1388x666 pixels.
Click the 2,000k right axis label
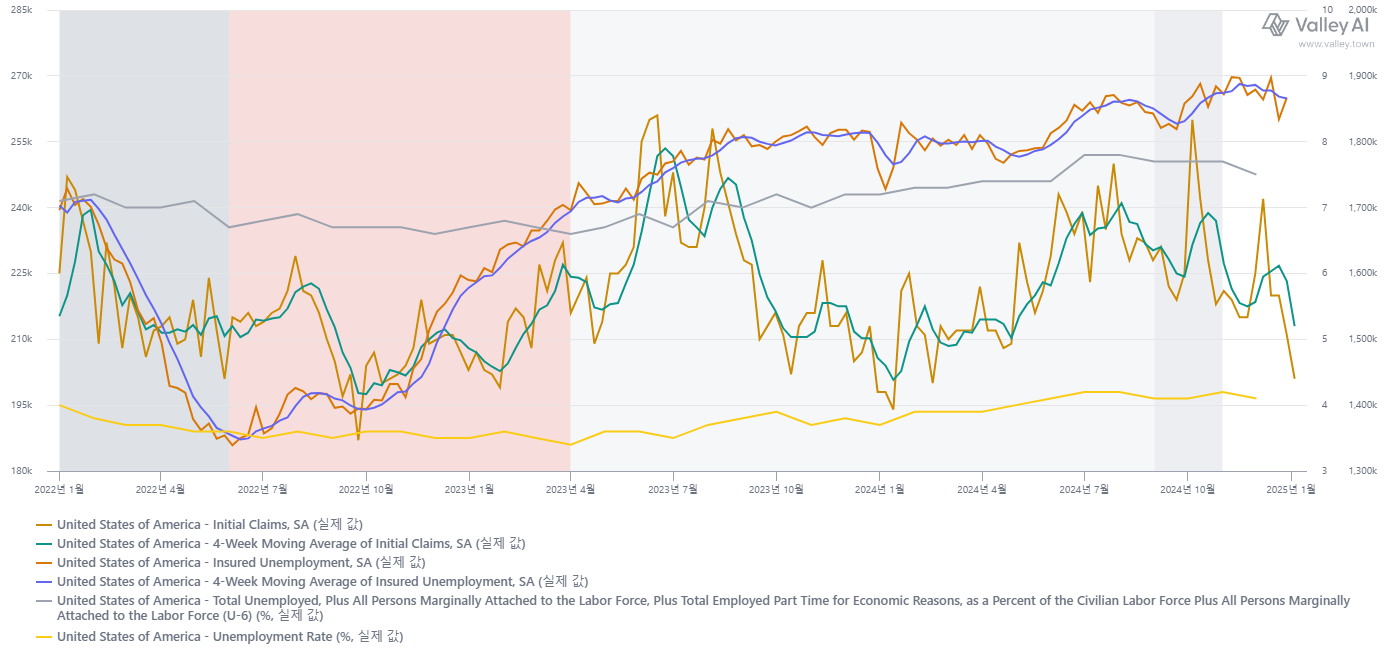point(1364,10)
